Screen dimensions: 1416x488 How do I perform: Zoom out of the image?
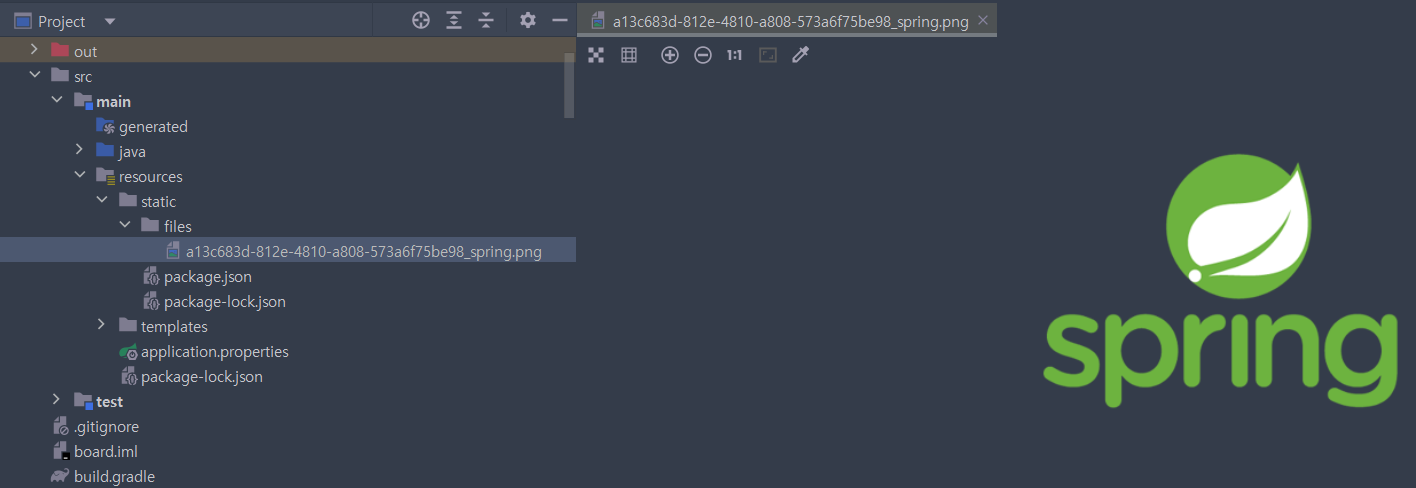[x=703, y=55]
